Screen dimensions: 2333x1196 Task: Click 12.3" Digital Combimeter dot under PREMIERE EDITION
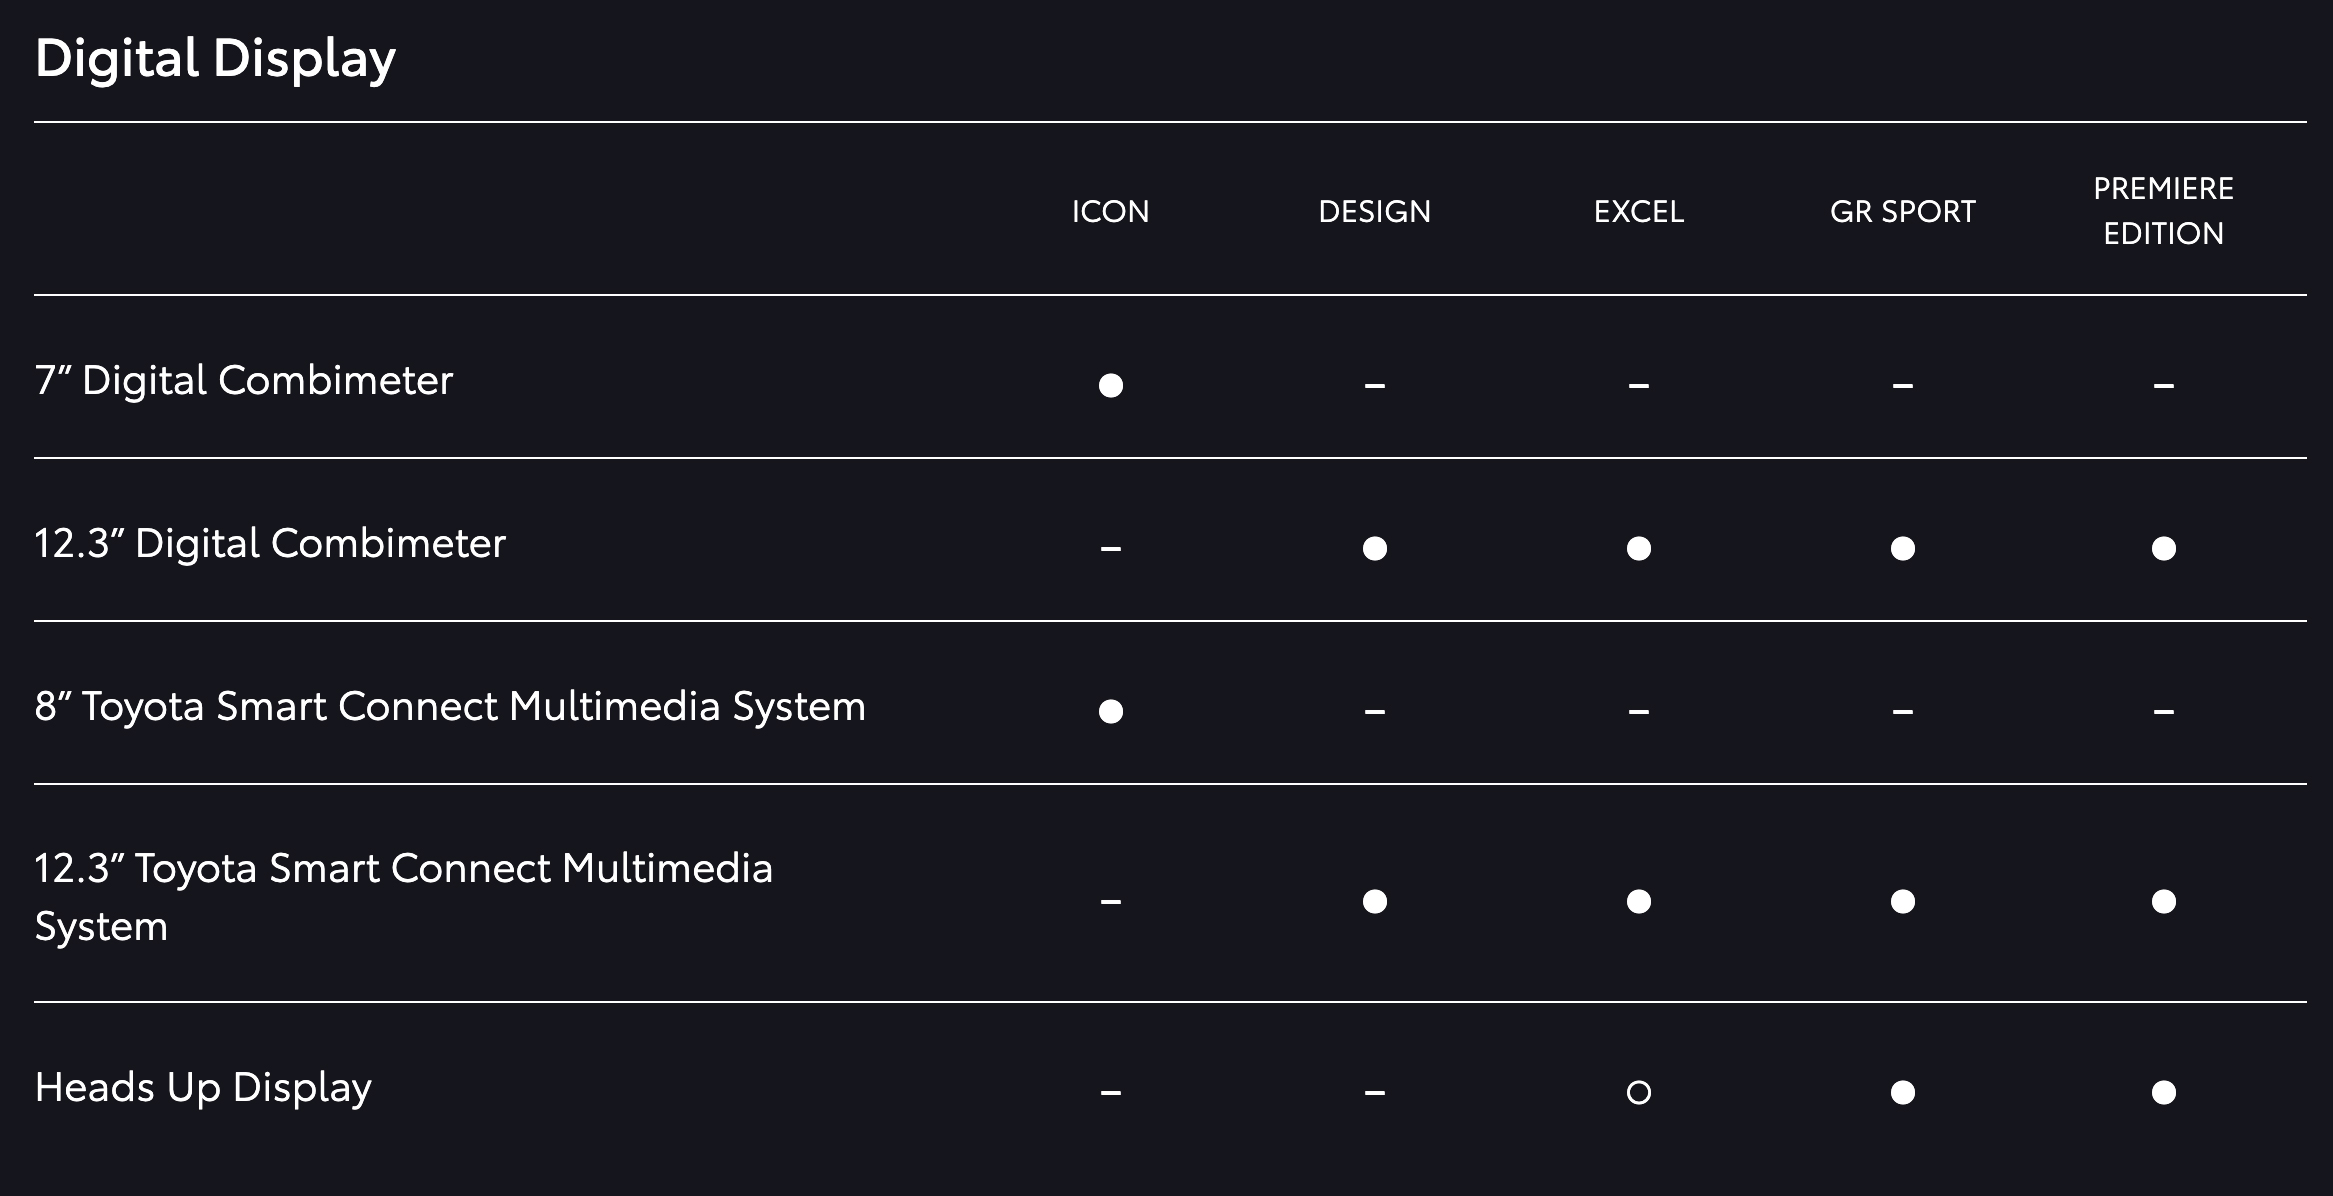(2163, 548)
